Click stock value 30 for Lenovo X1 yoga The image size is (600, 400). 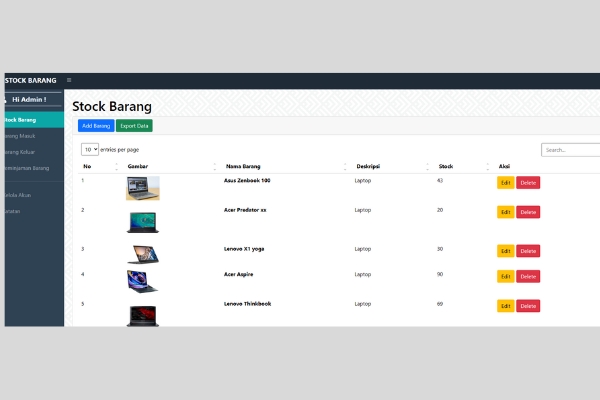(440, 249)
